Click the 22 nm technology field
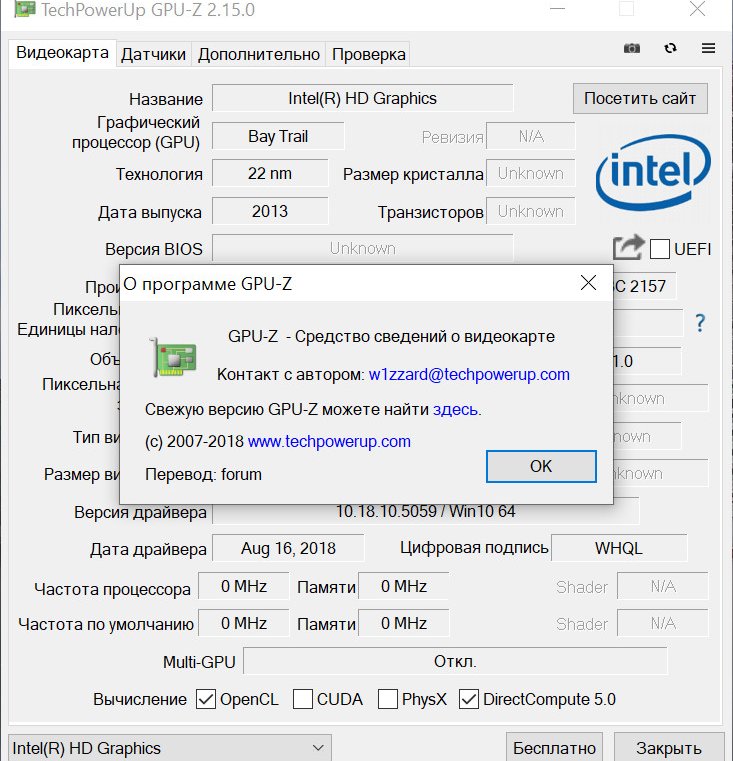This screenshot has height=761, width=733. click(270, 173)
